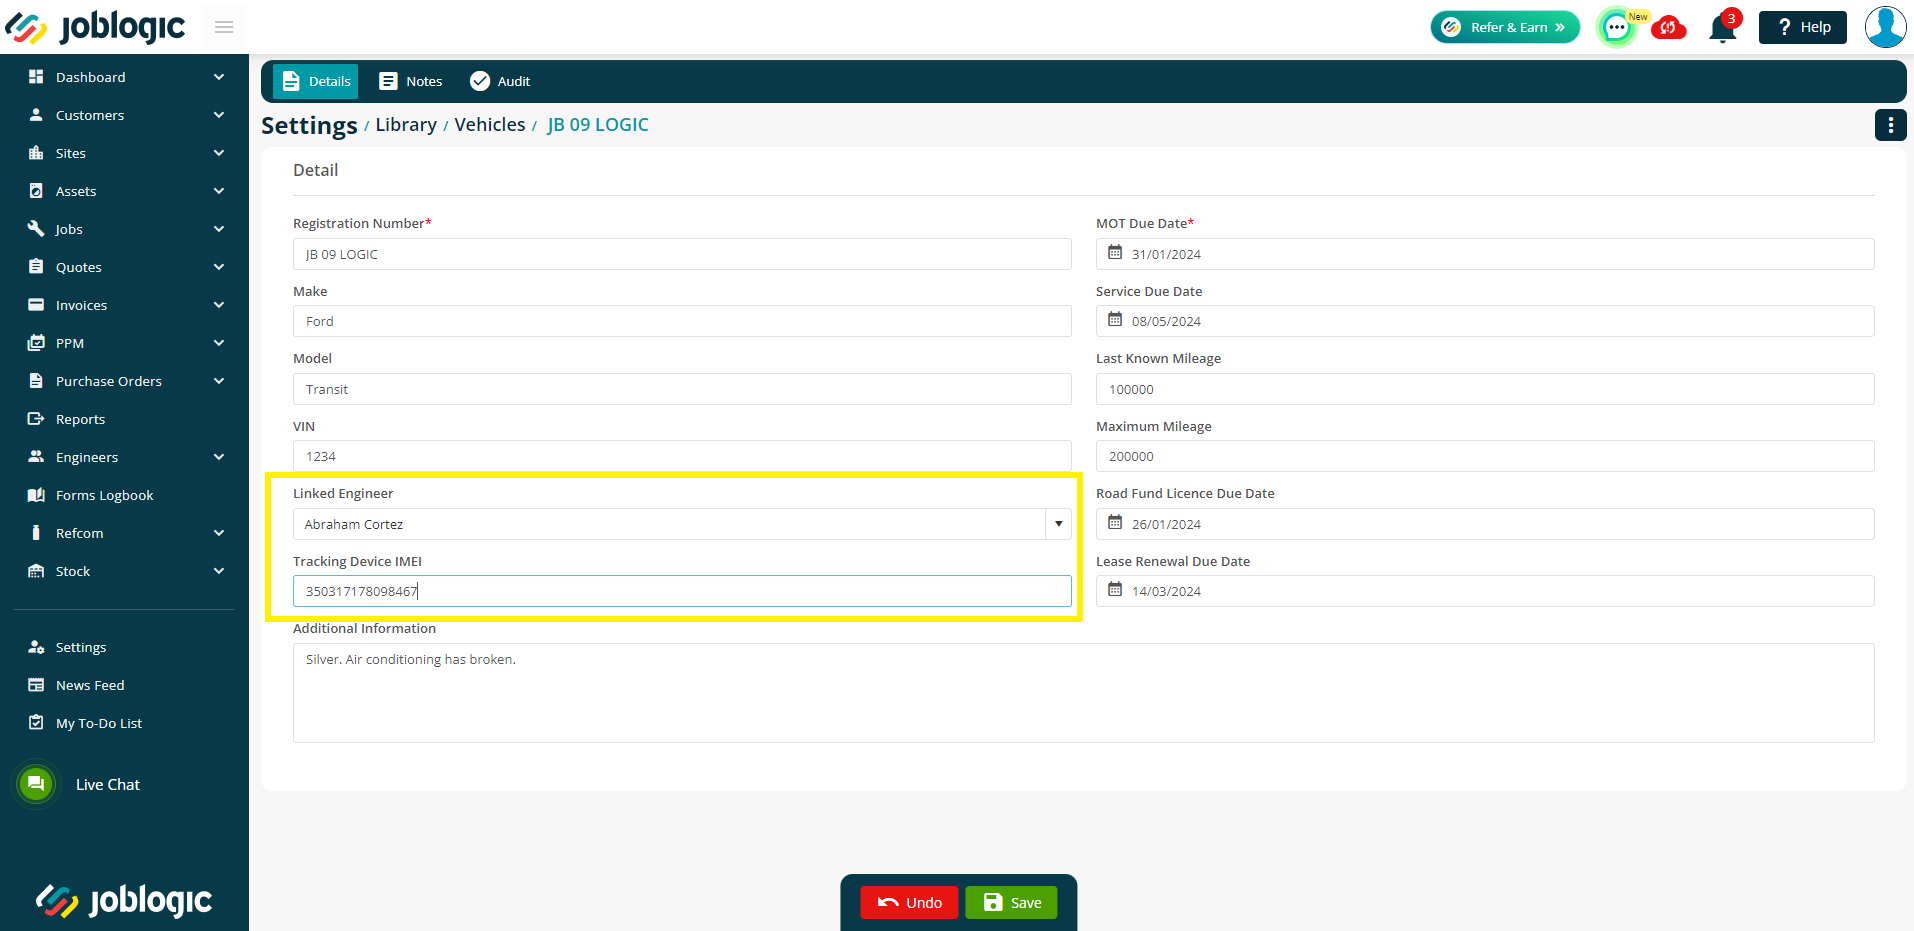Expand the Customers menu chevron
The image size is (1914, 931).
[219, 115]
